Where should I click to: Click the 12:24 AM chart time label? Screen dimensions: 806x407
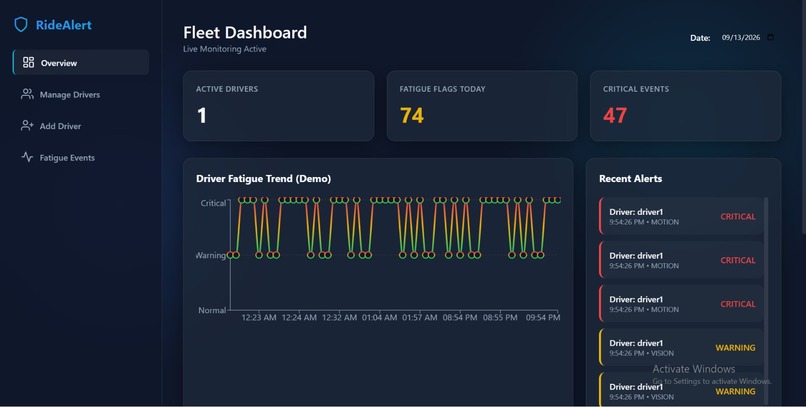pos(299,318)
